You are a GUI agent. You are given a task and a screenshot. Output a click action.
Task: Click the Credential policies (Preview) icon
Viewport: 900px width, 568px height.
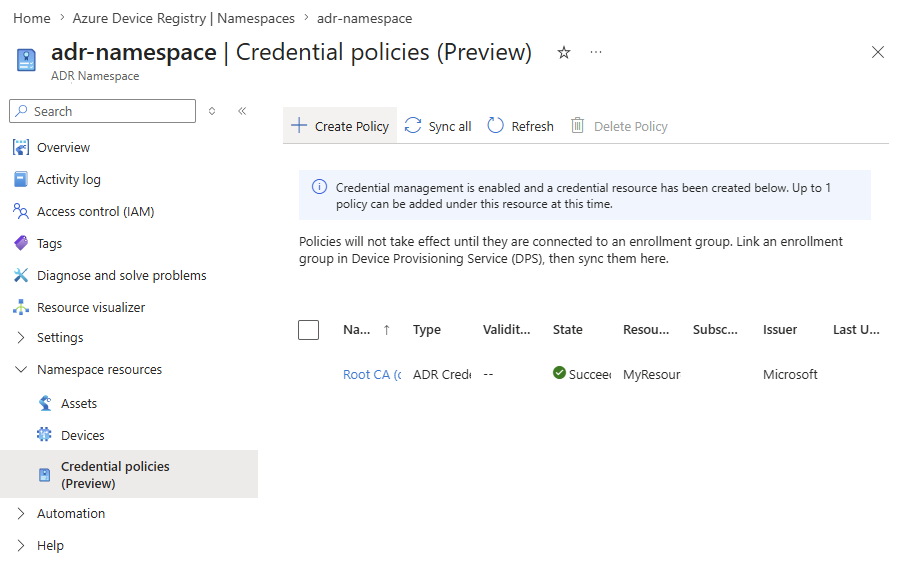pyautogui.click(x=44, y=475)
